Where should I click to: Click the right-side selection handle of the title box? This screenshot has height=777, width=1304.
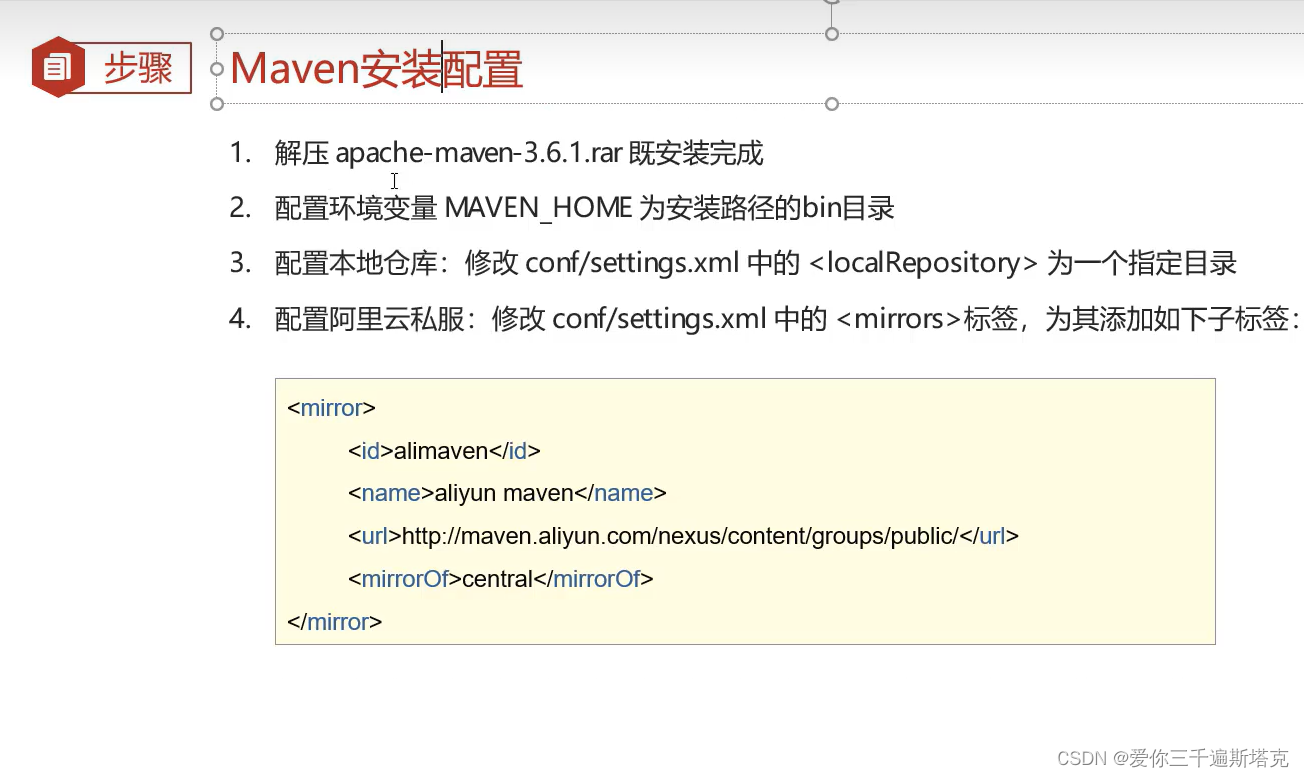(x=830, y=103)
